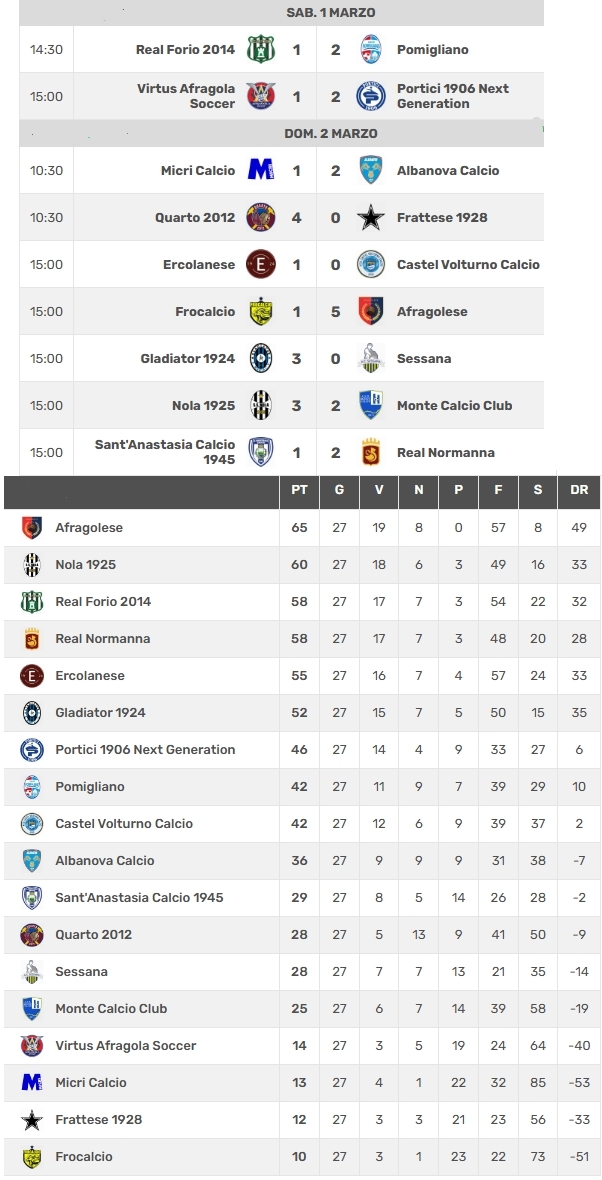Click Albanova Calcio crest in standings
Screen dimensions: 602x1180
[x=32, y=861]
